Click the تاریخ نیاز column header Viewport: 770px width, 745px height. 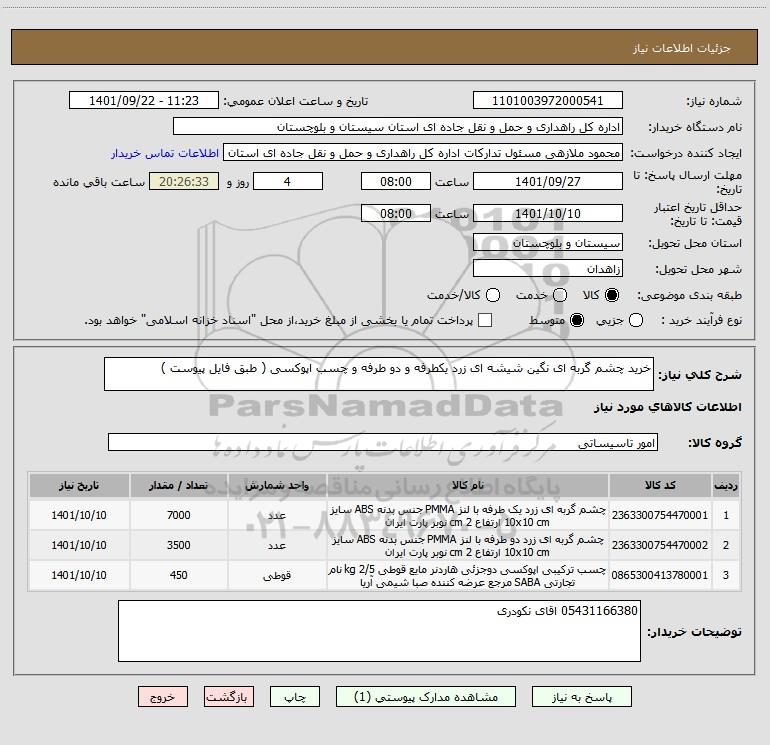[79, 485]
